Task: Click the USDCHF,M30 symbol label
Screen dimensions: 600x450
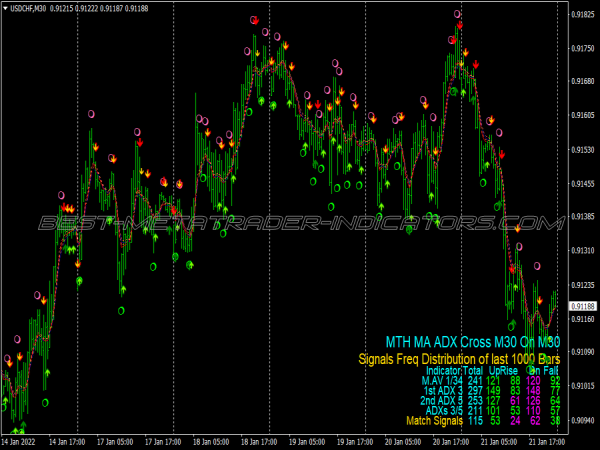Action: (28, 8)
